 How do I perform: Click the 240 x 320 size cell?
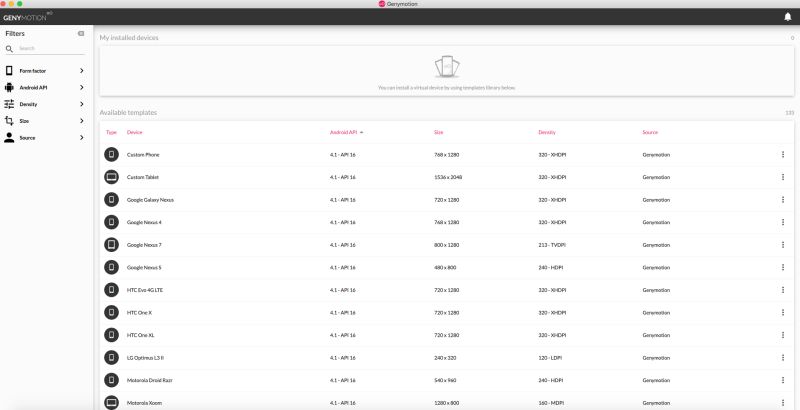(445, 357)
